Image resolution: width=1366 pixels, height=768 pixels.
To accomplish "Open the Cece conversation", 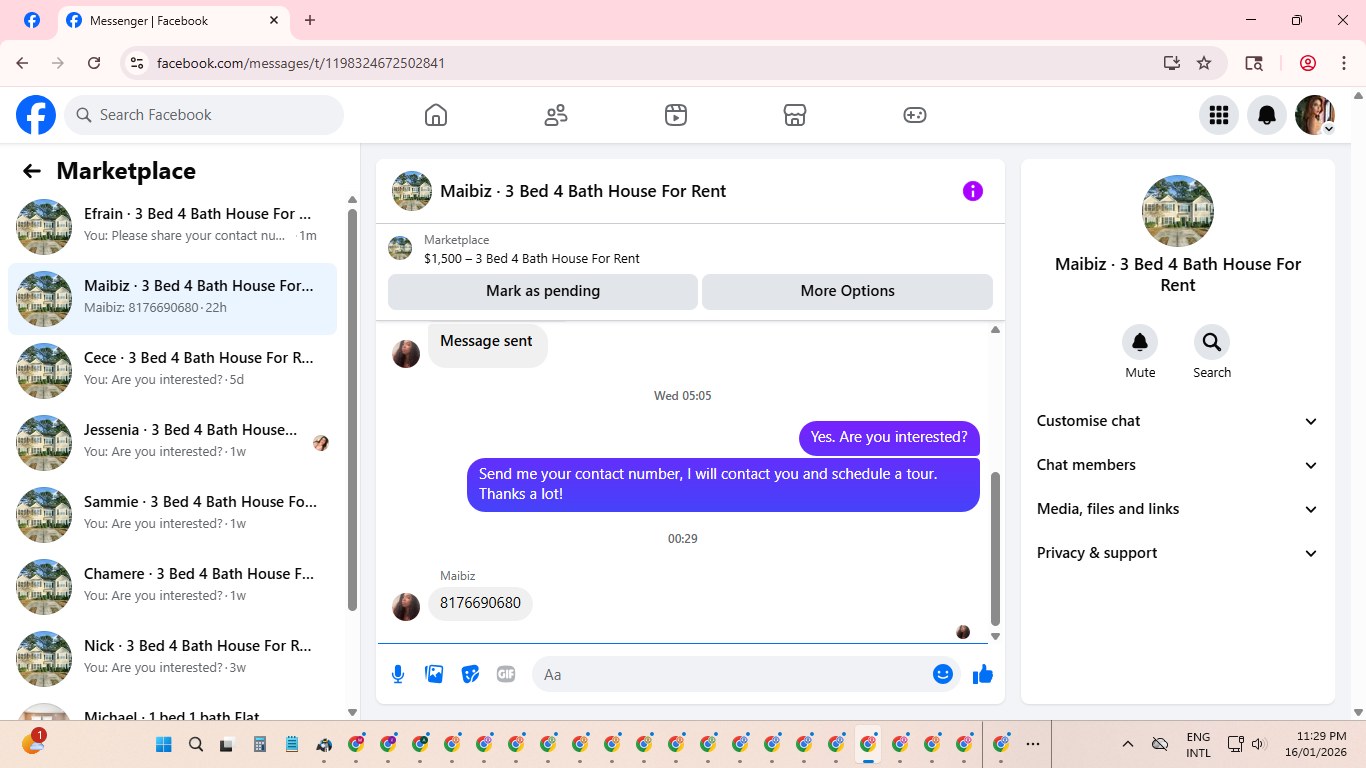I will (x=172, y=371).
